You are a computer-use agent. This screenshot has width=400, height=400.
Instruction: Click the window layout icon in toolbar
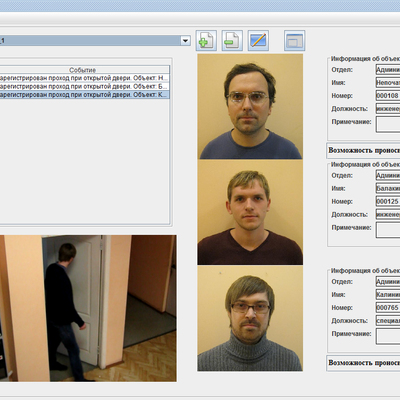coord(294,41)
